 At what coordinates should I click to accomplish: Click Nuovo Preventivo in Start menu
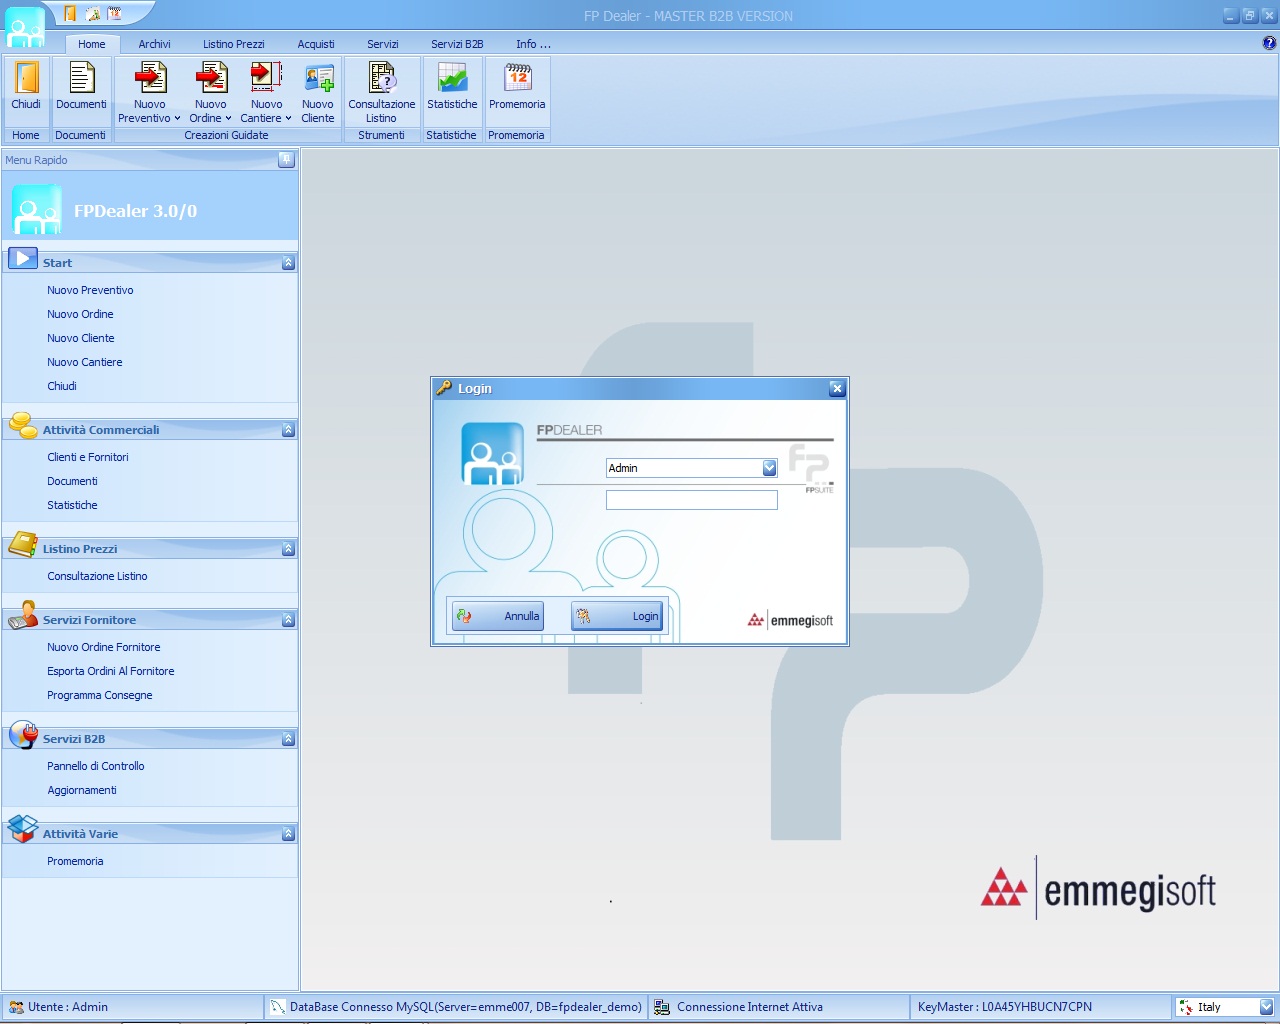tap(90, 290)
